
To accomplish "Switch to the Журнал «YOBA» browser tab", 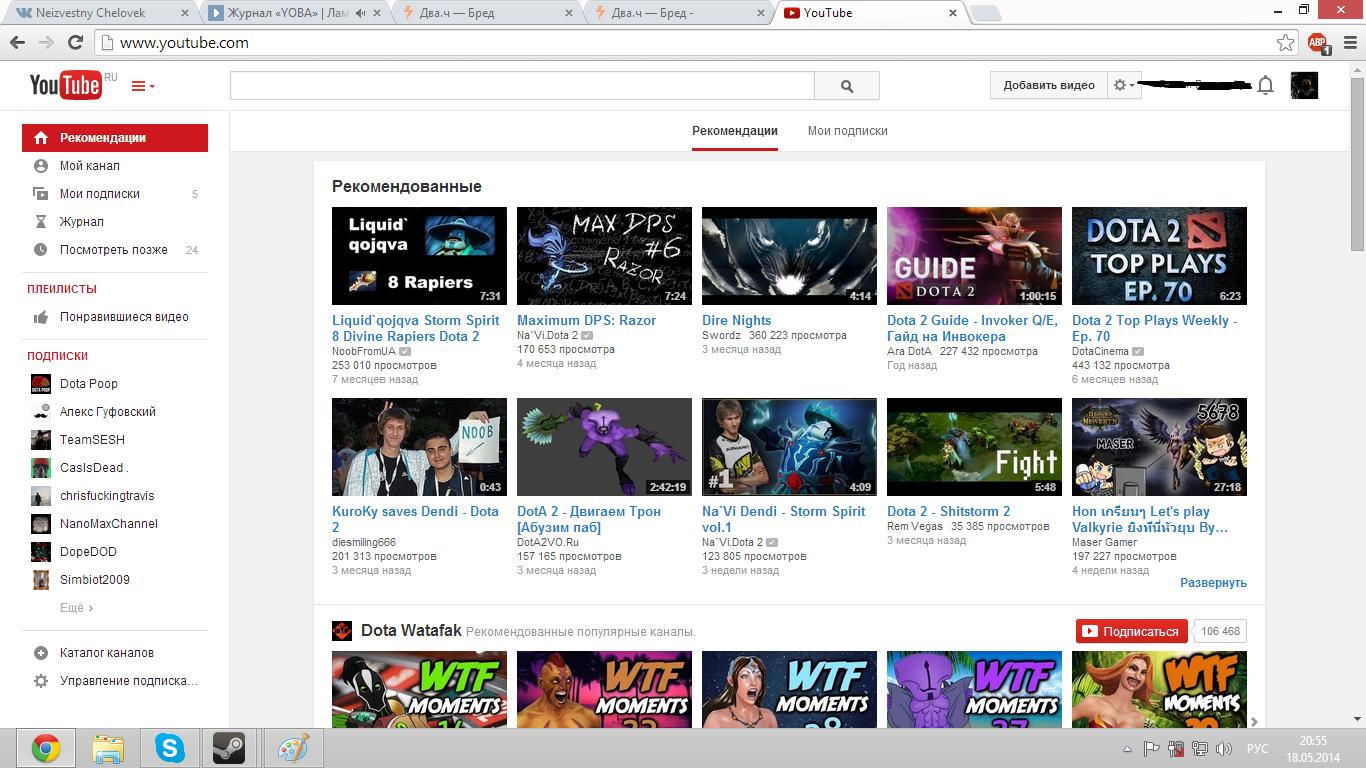I will (x=292, y=13).
